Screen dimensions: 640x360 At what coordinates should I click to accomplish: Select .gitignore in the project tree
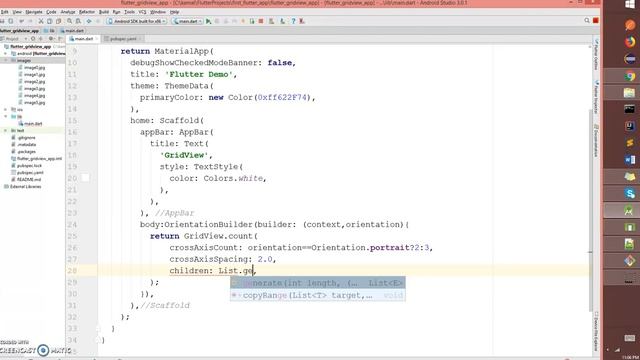click(24, 138)
